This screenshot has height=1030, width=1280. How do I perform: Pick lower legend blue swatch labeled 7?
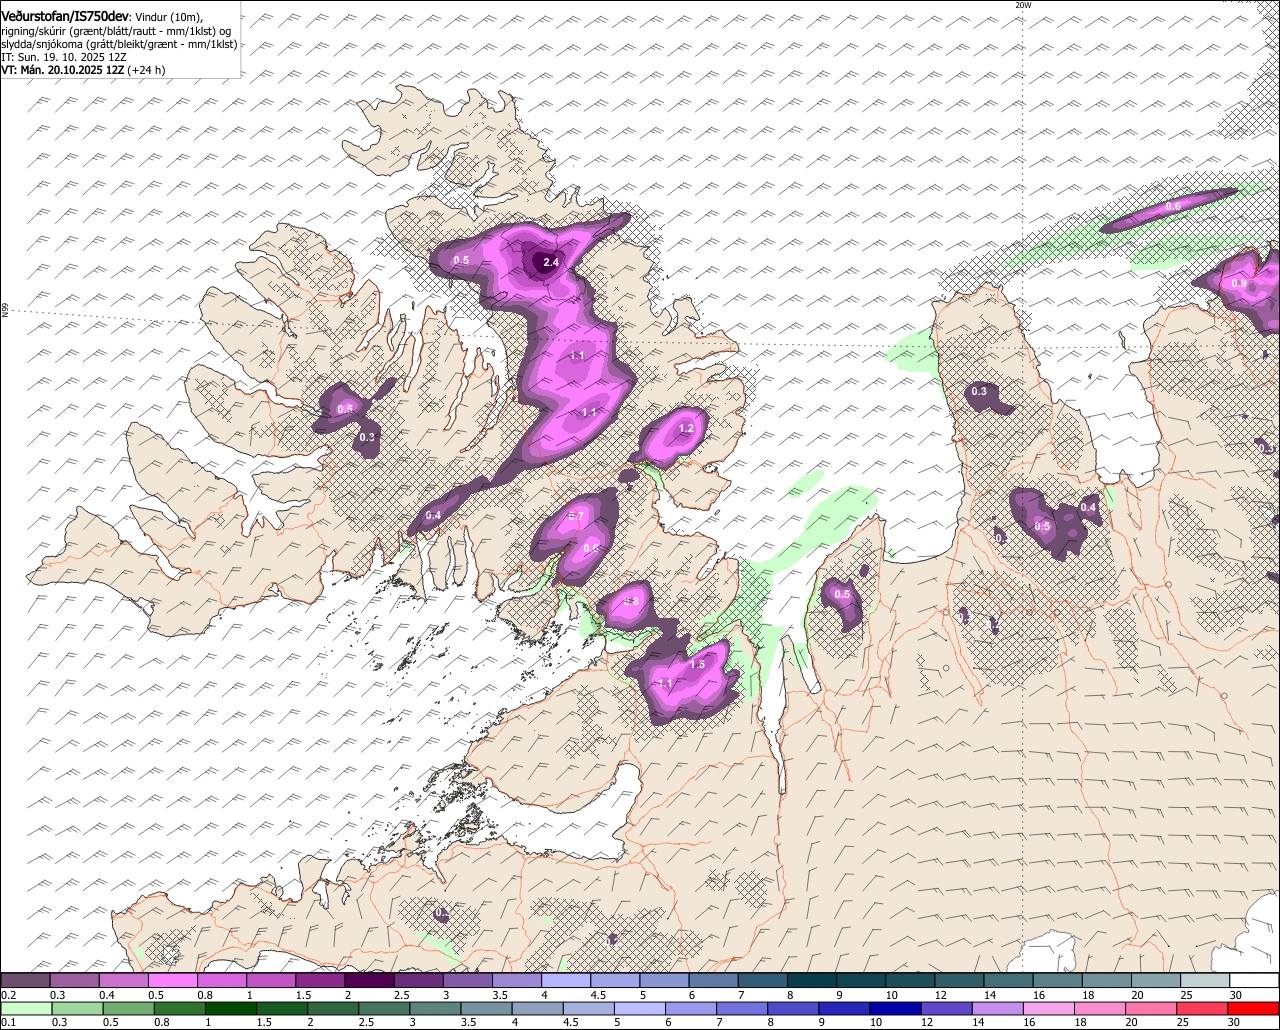coord(743,1008)
